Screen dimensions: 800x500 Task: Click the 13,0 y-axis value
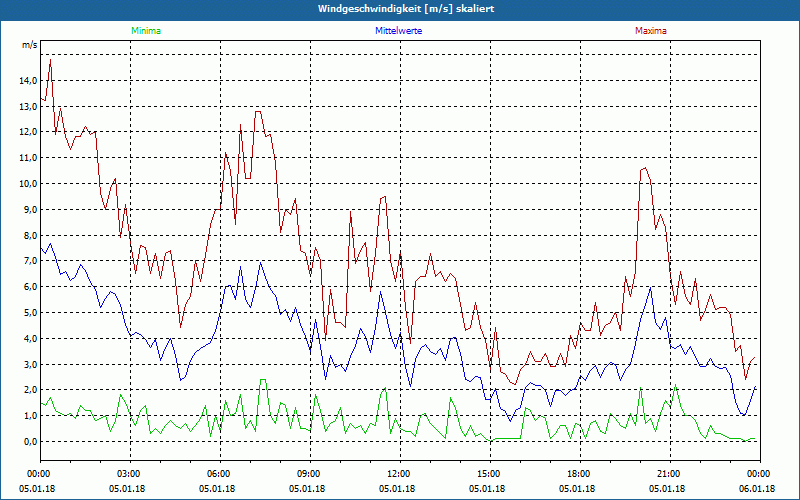[x=28, y=107]
